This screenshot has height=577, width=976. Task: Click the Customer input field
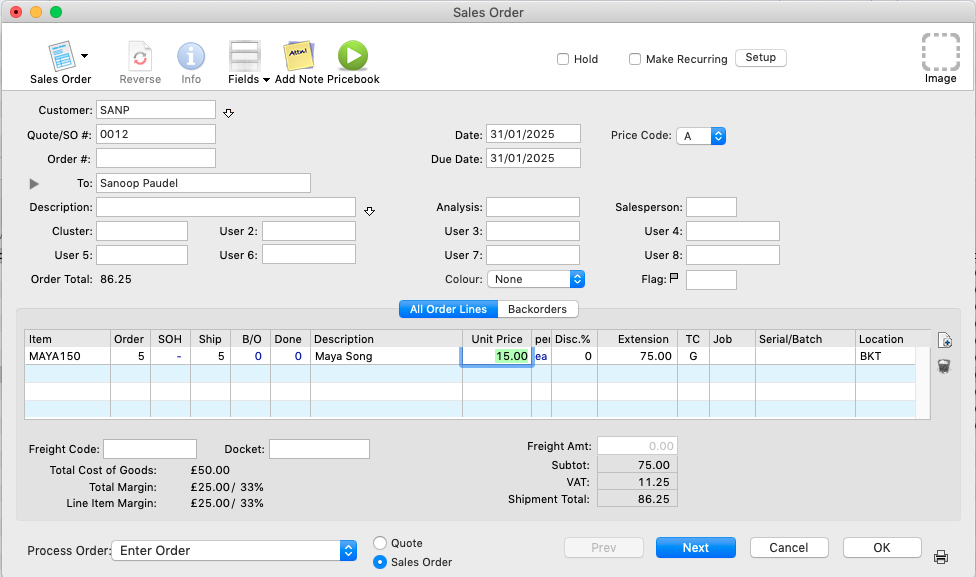click(x=156, y=110)
